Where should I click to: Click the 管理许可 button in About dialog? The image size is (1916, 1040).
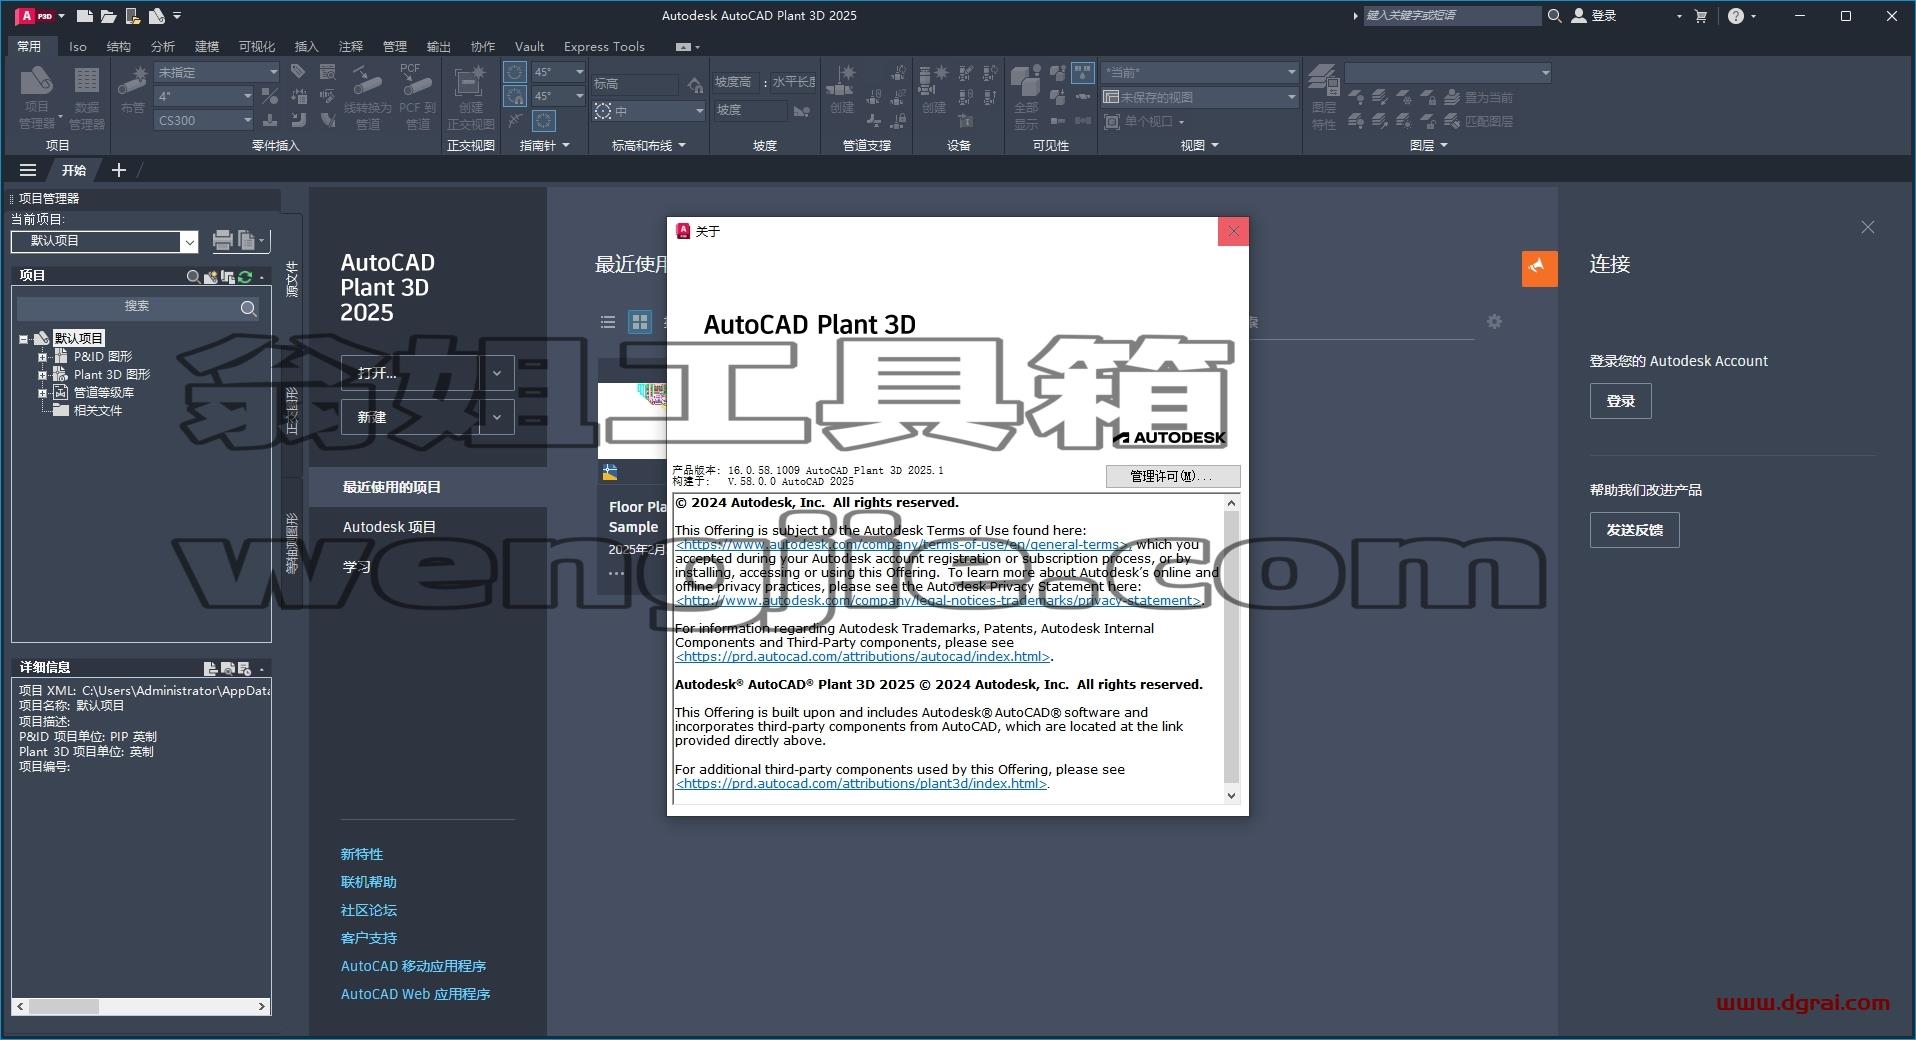point(1173,476)
